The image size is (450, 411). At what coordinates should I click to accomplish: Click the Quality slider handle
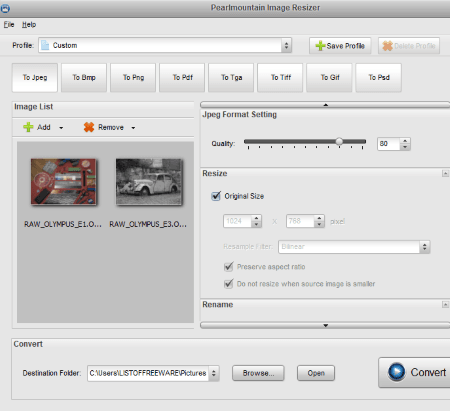click(x=339, y=141)
